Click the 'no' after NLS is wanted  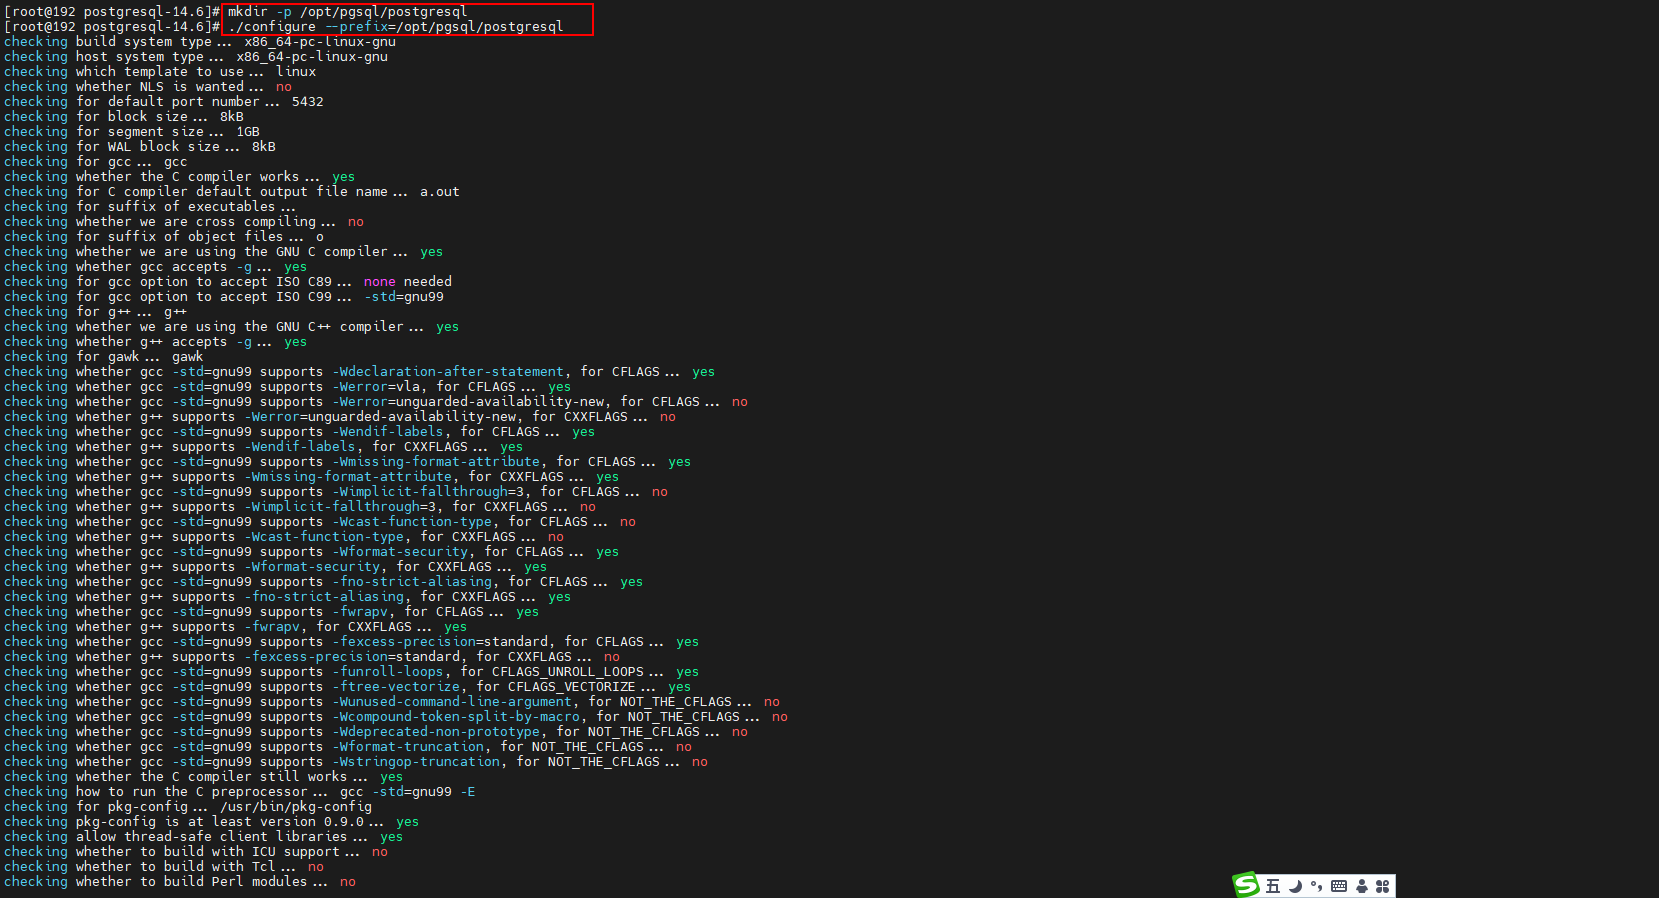pos(284,87)
